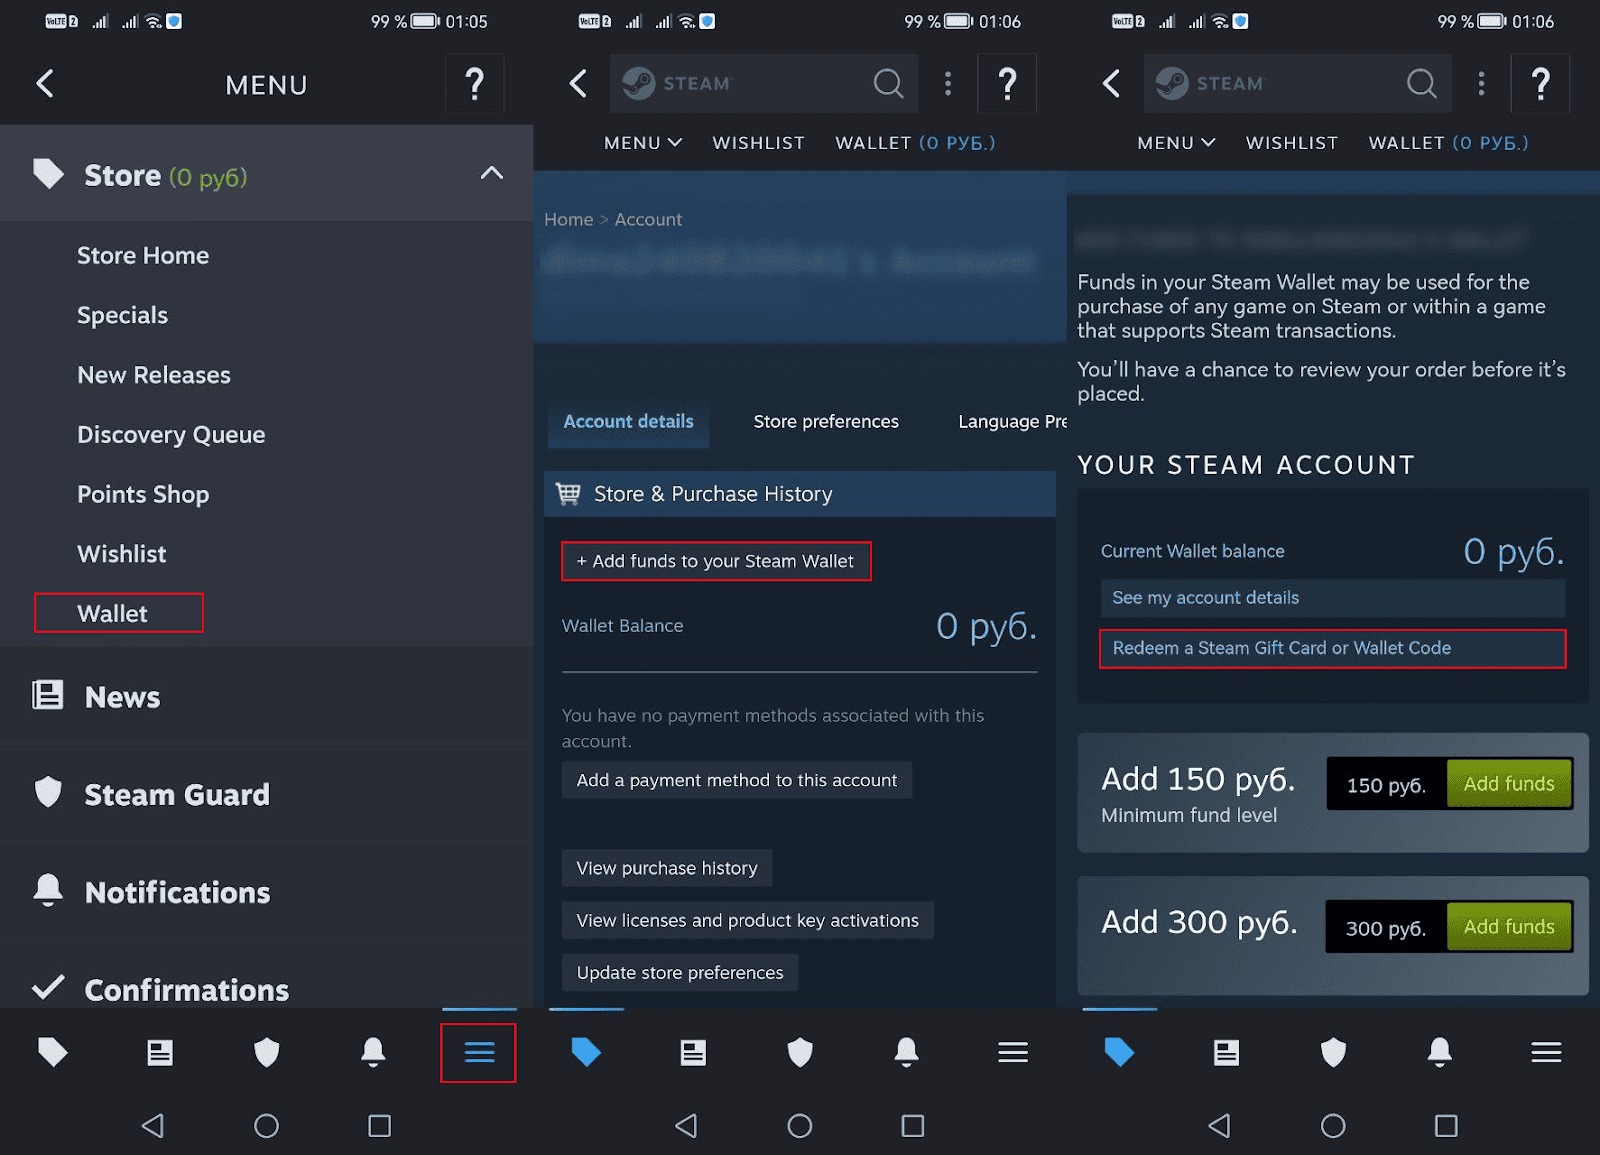Click View purchase history
Image resolution: width=1600 pixels, height=1155 pixels.
click(667, 868)
